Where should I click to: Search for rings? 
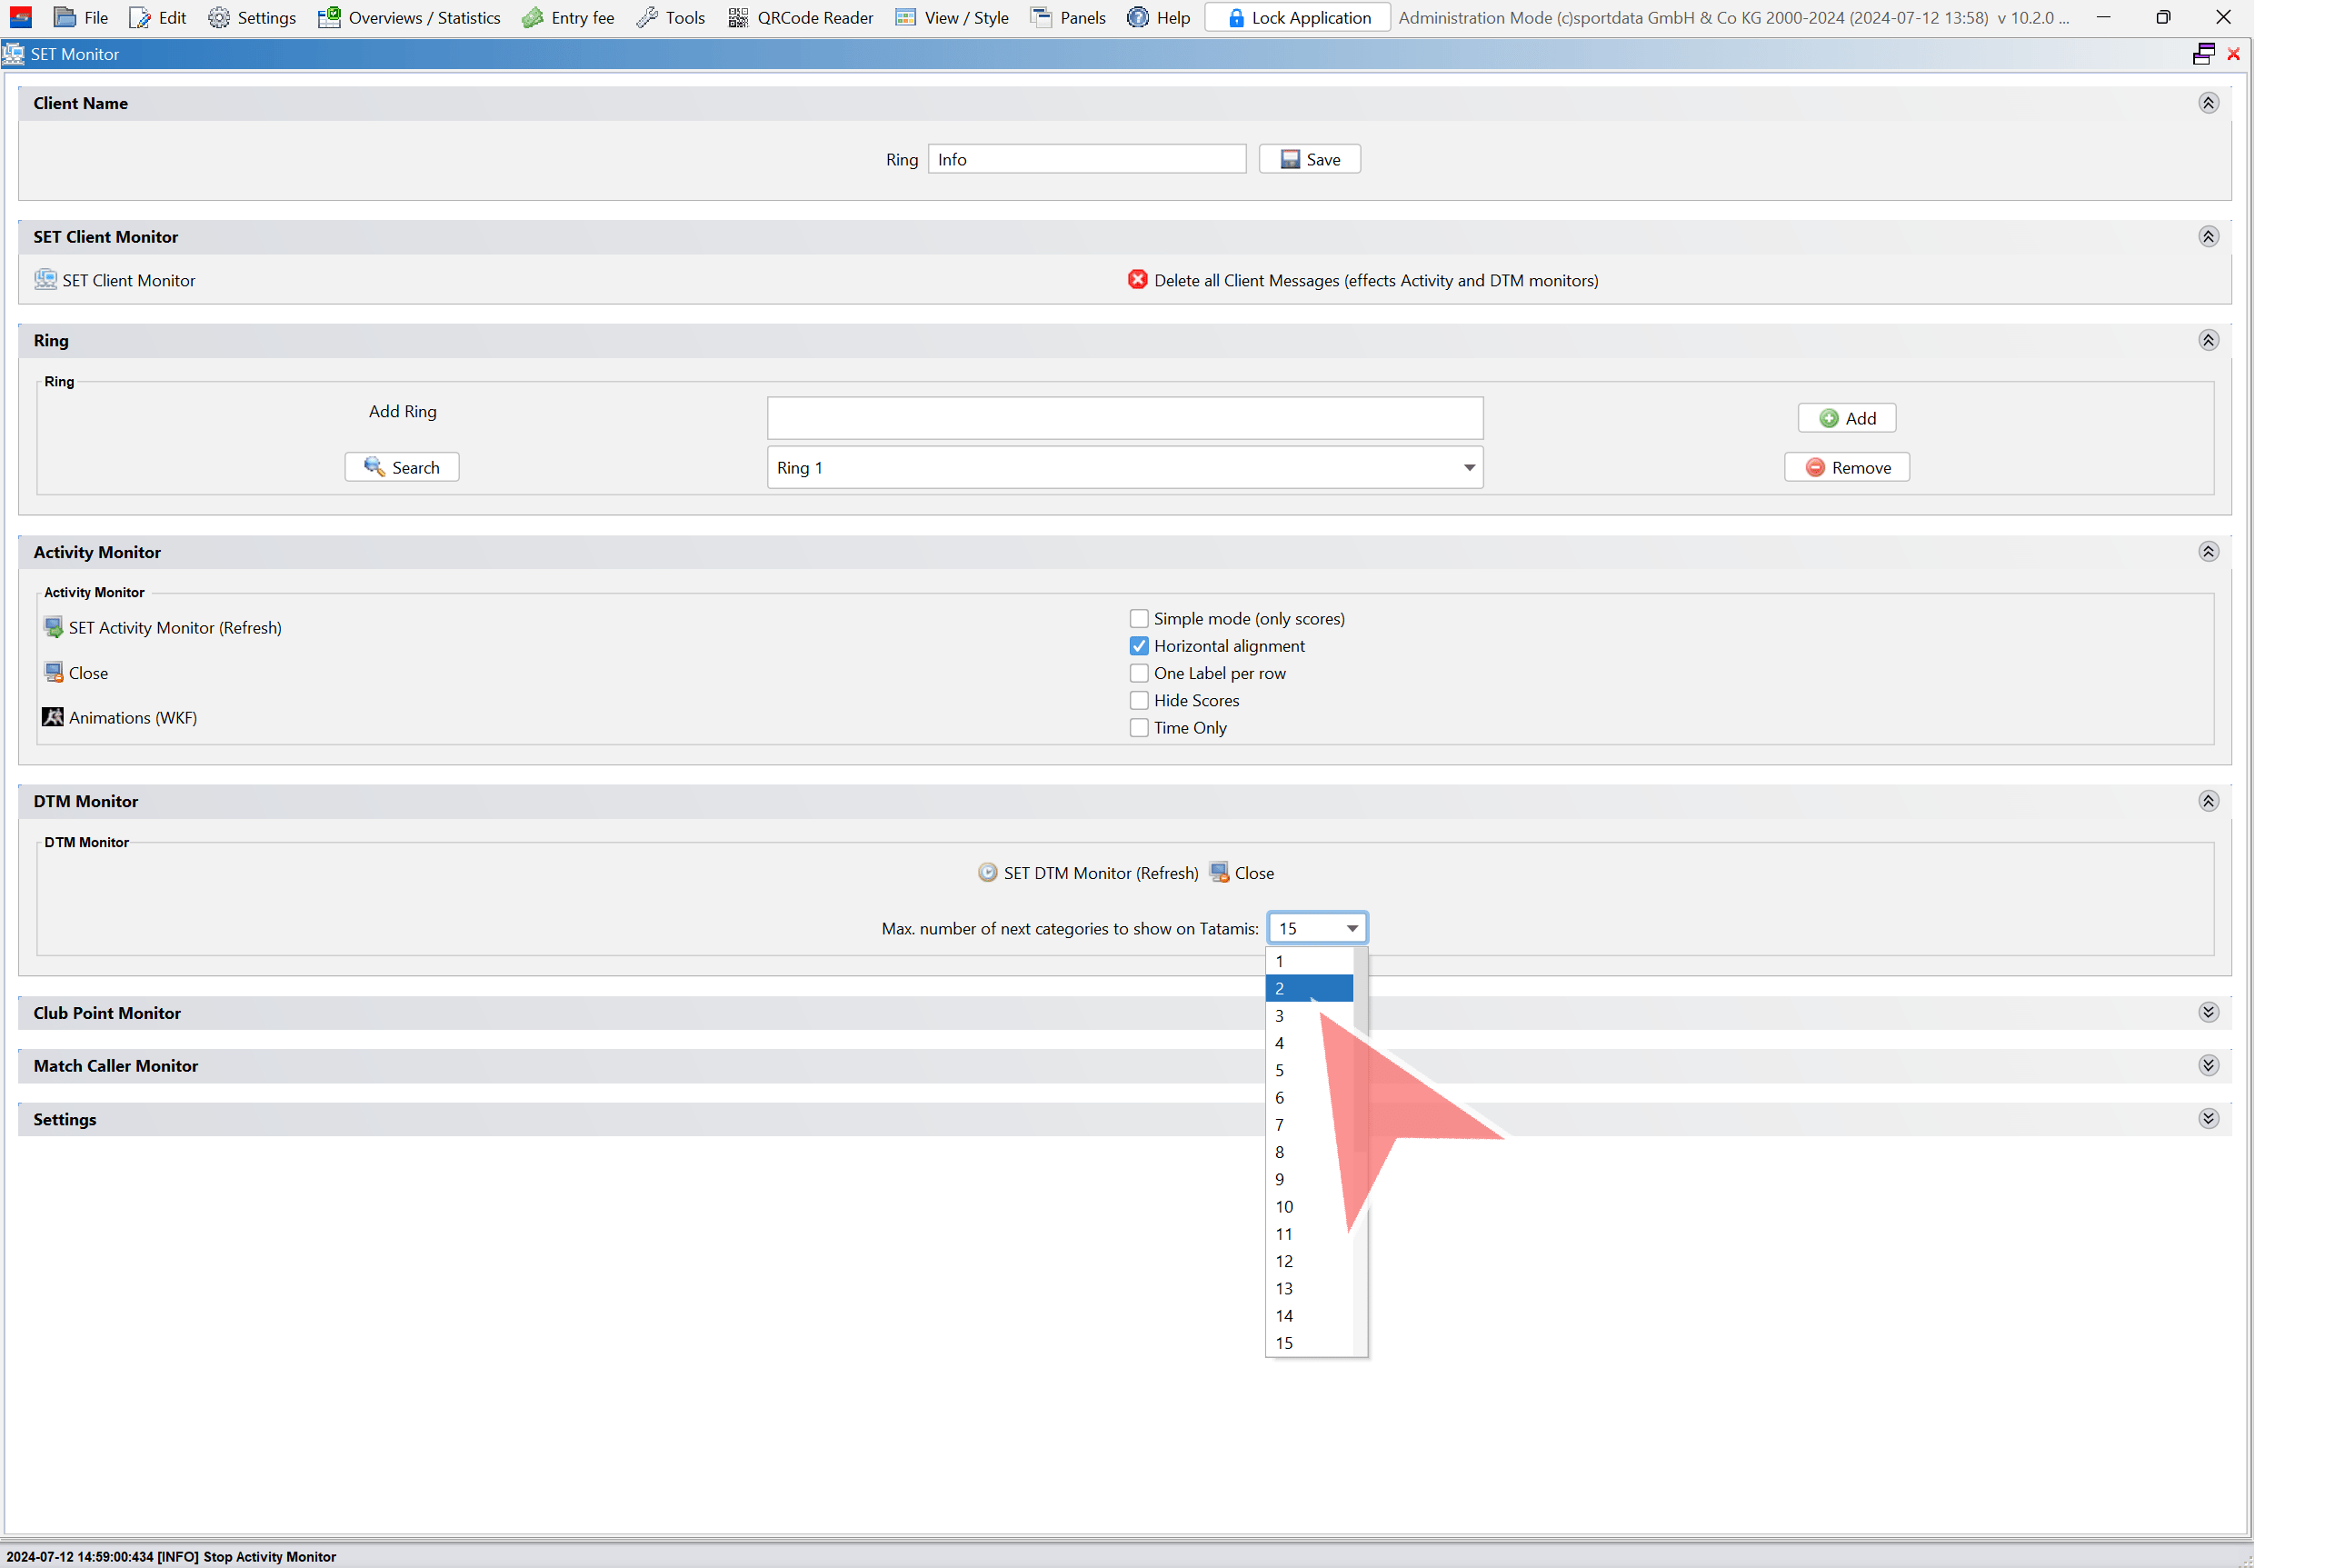pos(401,467)
